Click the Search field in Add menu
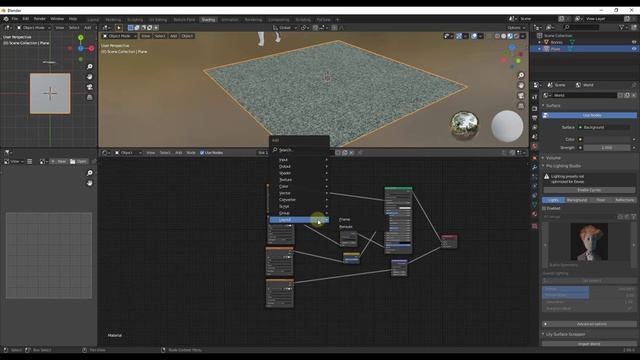Viewport: 640px width, 360px height. (299, 150)
